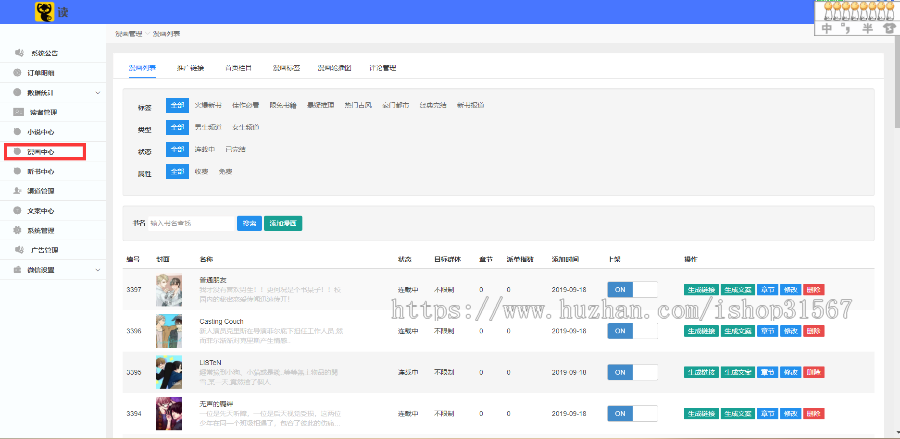Screen dimensions: 900x439
Task: Filter status by 连载中
Action: point(205,149)
